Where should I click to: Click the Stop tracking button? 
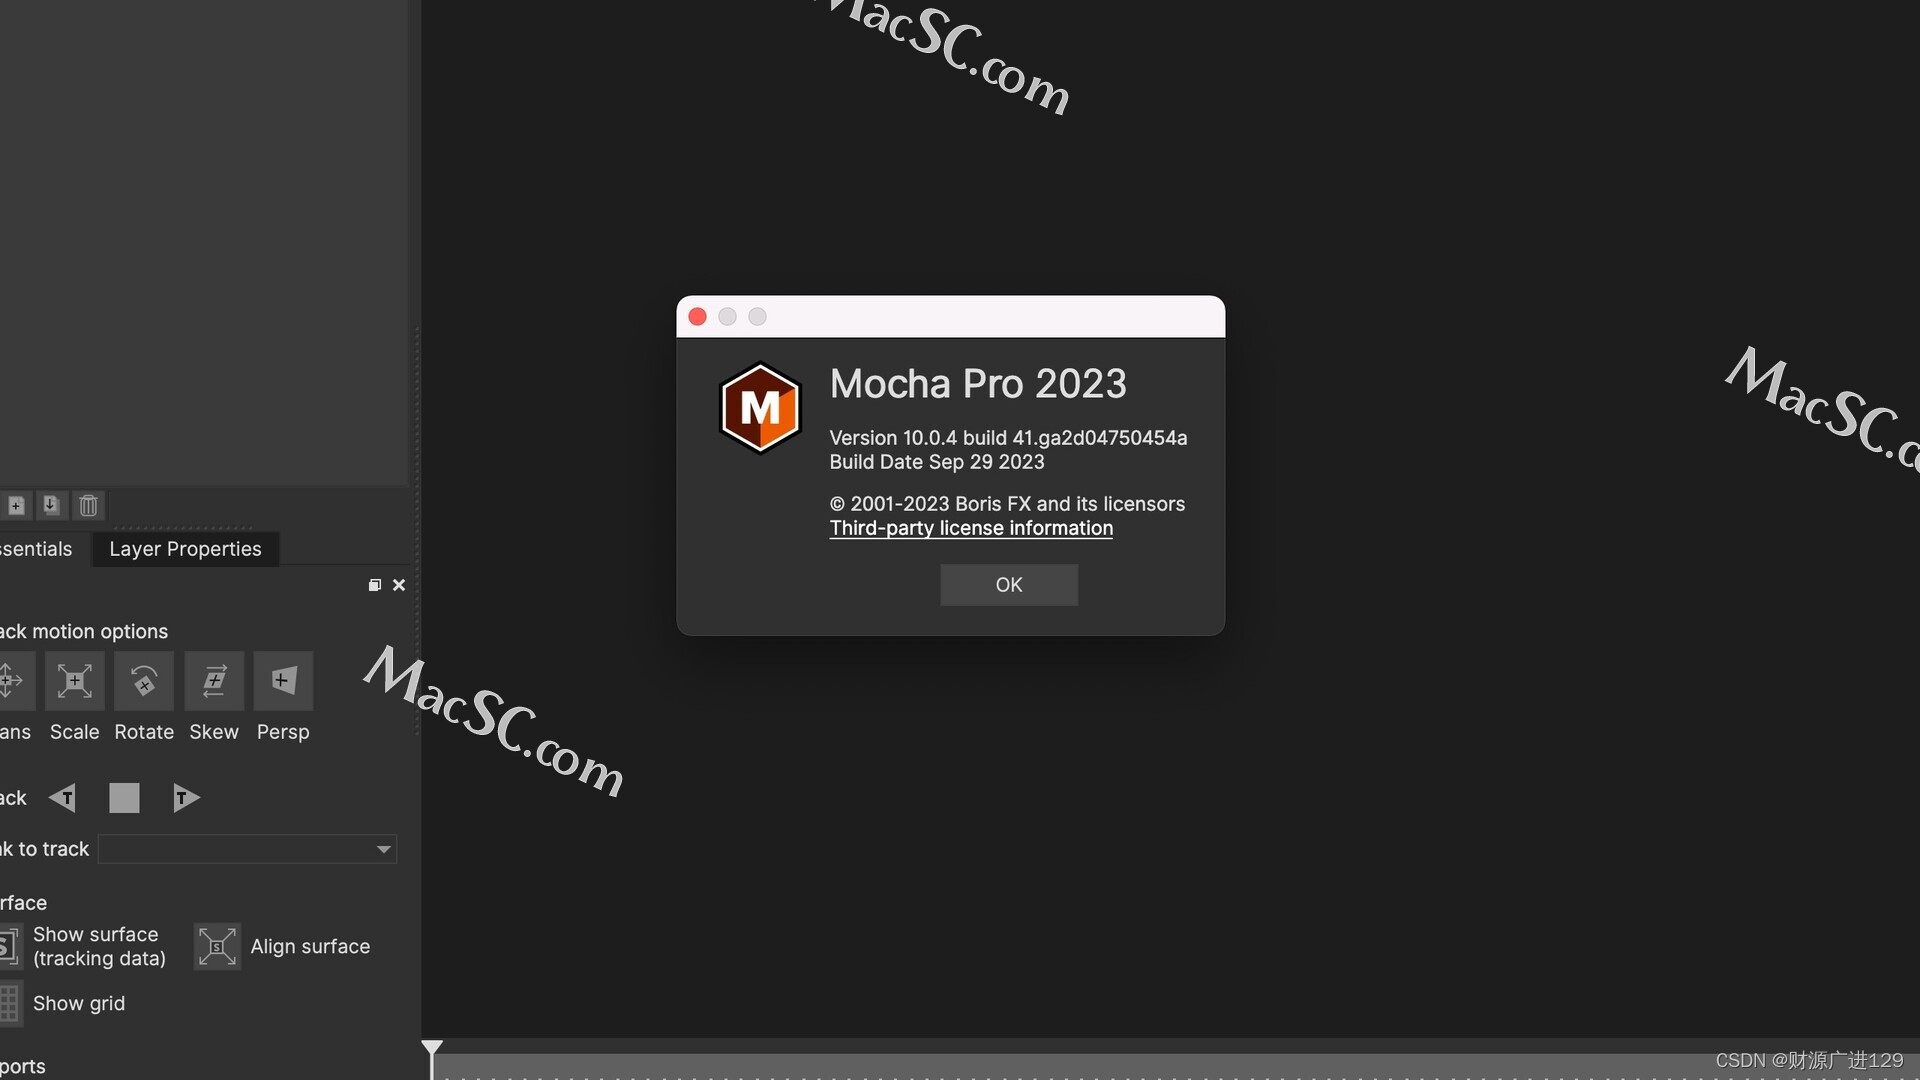click(x=123, y=796)
